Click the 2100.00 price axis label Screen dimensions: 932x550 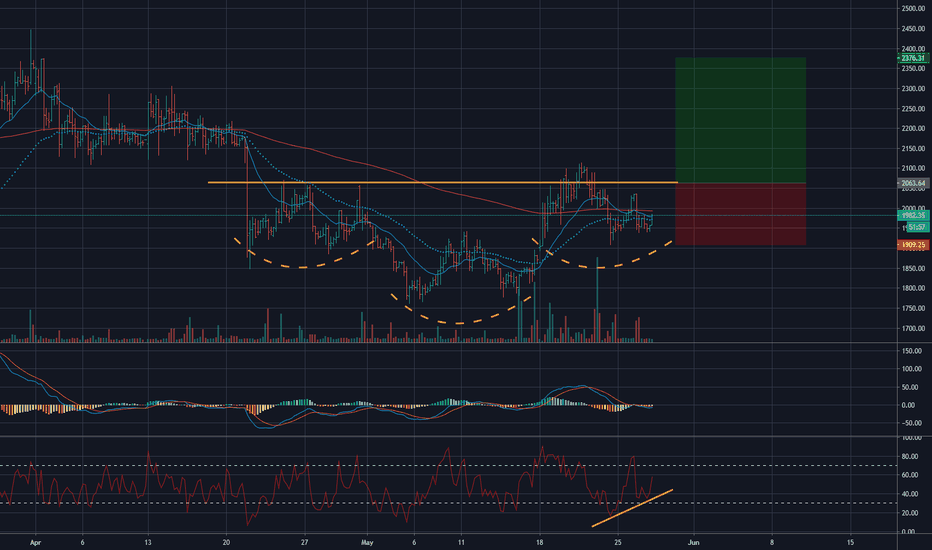pyautogui.click(x=913, y=169)
